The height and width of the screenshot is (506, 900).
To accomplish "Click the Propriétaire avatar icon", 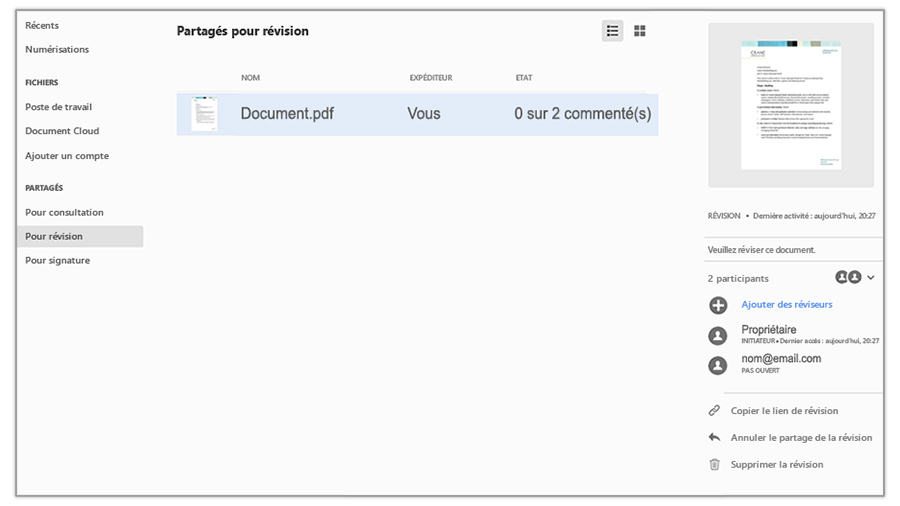I will [x=717, y=336].
